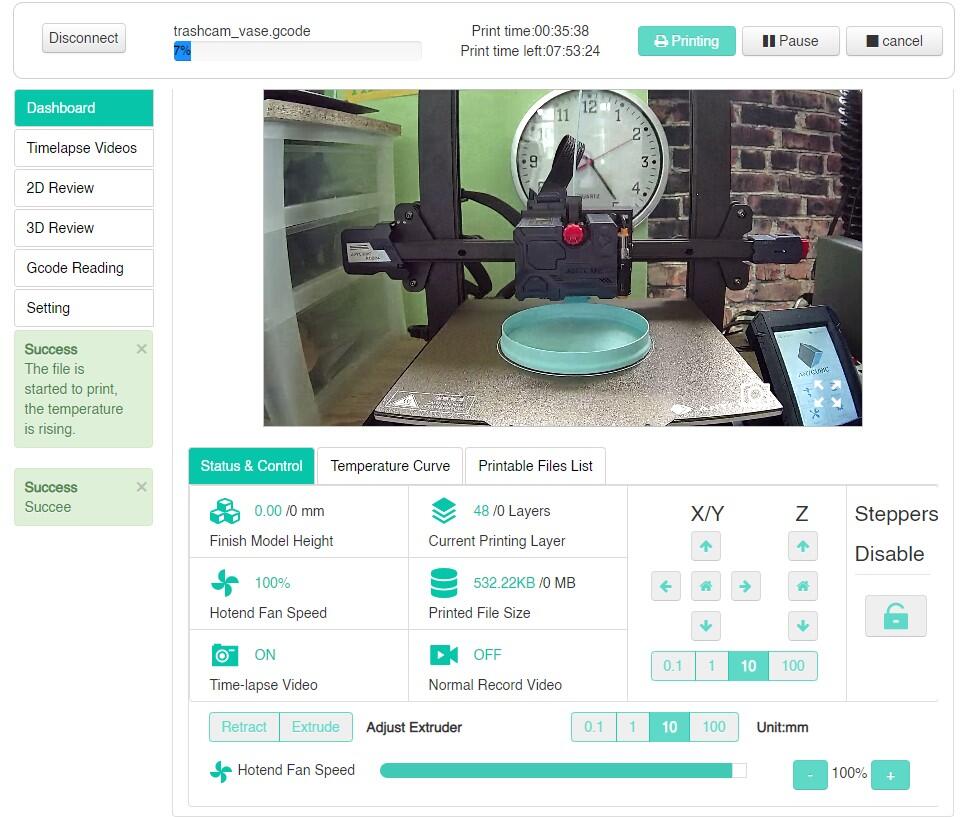
Task: Click the X/Y home icon
Action: pos(706,586)
